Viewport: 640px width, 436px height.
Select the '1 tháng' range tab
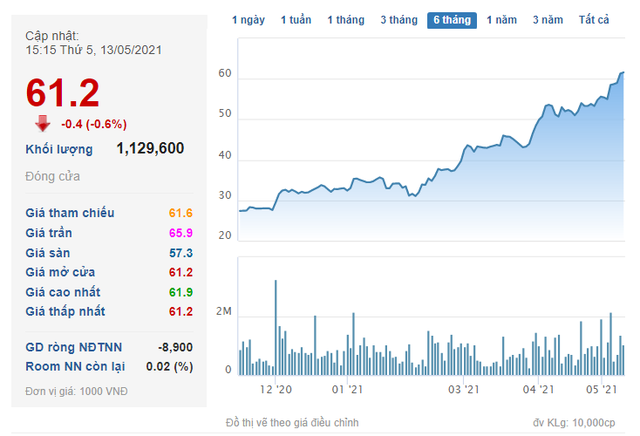tap(346, 20)
